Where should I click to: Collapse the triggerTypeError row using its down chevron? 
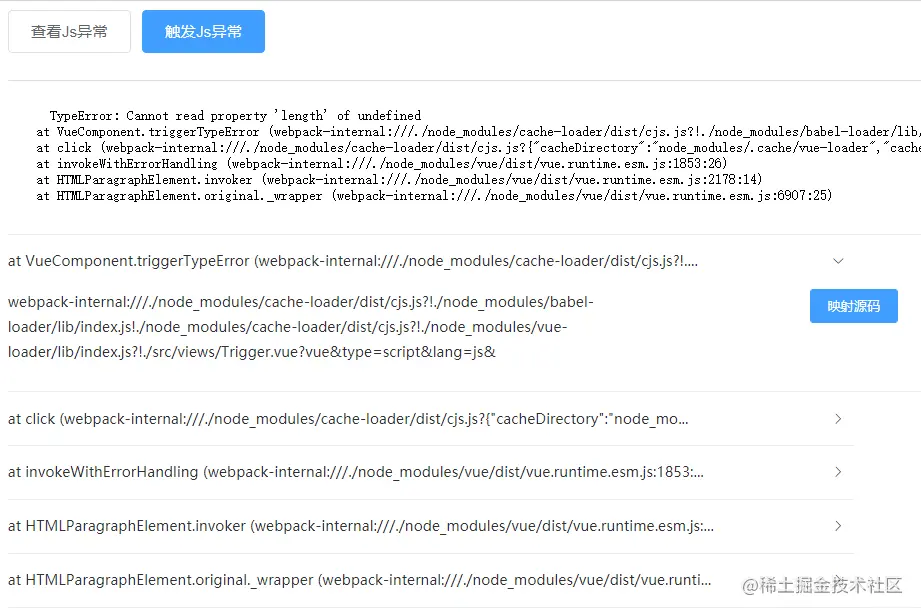pyautogui.click(x=838, y=261)
